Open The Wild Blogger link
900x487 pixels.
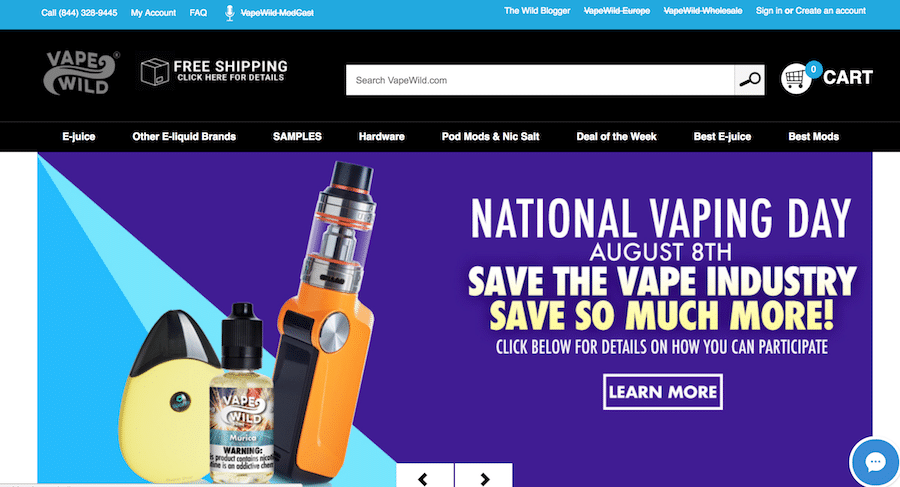[x=537, y=11]
